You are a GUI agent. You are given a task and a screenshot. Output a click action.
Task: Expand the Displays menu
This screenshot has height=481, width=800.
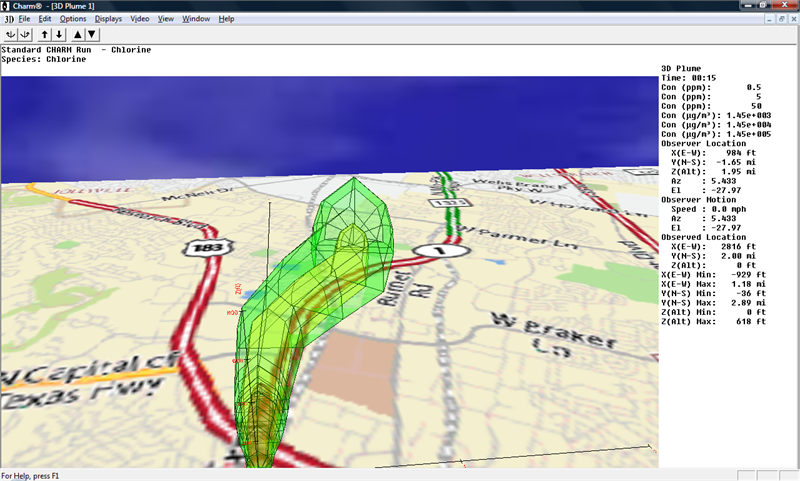pyautogui.click(x=108, y=19)
